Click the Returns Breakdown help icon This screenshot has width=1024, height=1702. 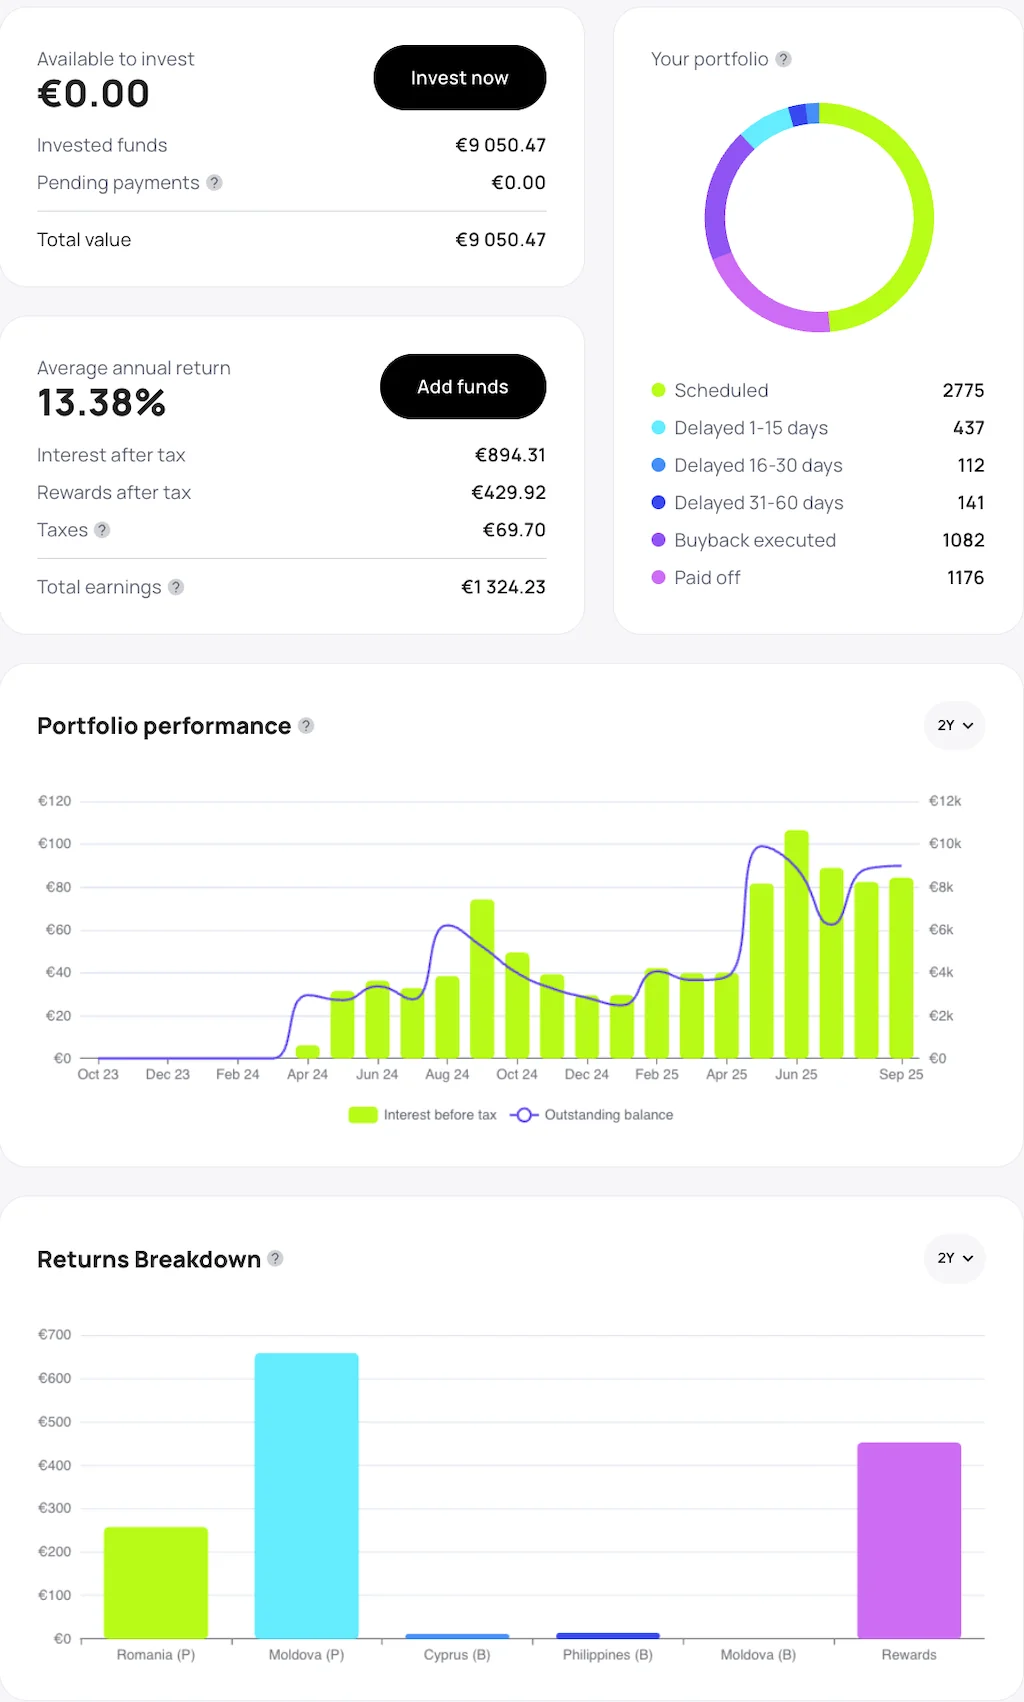(275, 1259)
